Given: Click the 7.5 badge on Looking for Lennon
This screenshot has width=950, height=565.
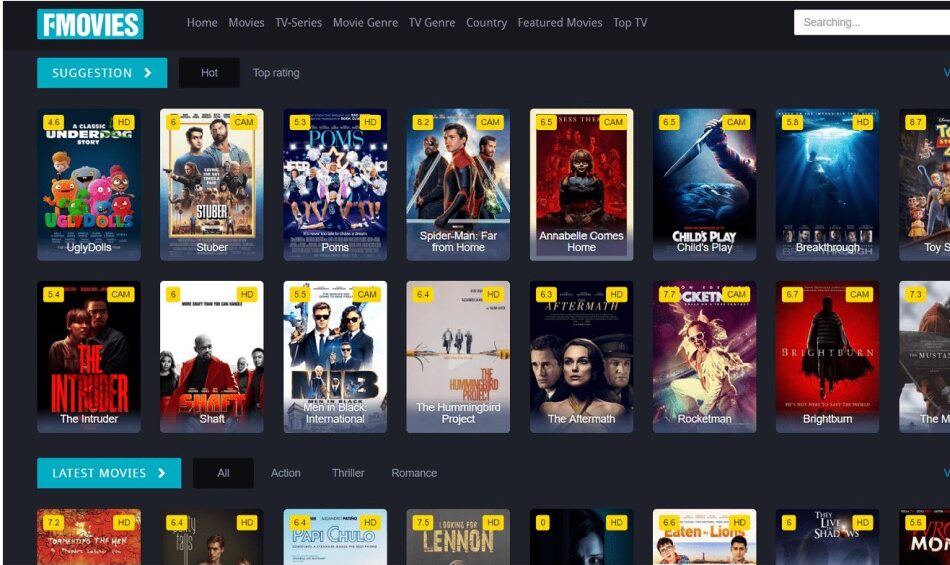Looking at the screenshot, I should 423,523.
